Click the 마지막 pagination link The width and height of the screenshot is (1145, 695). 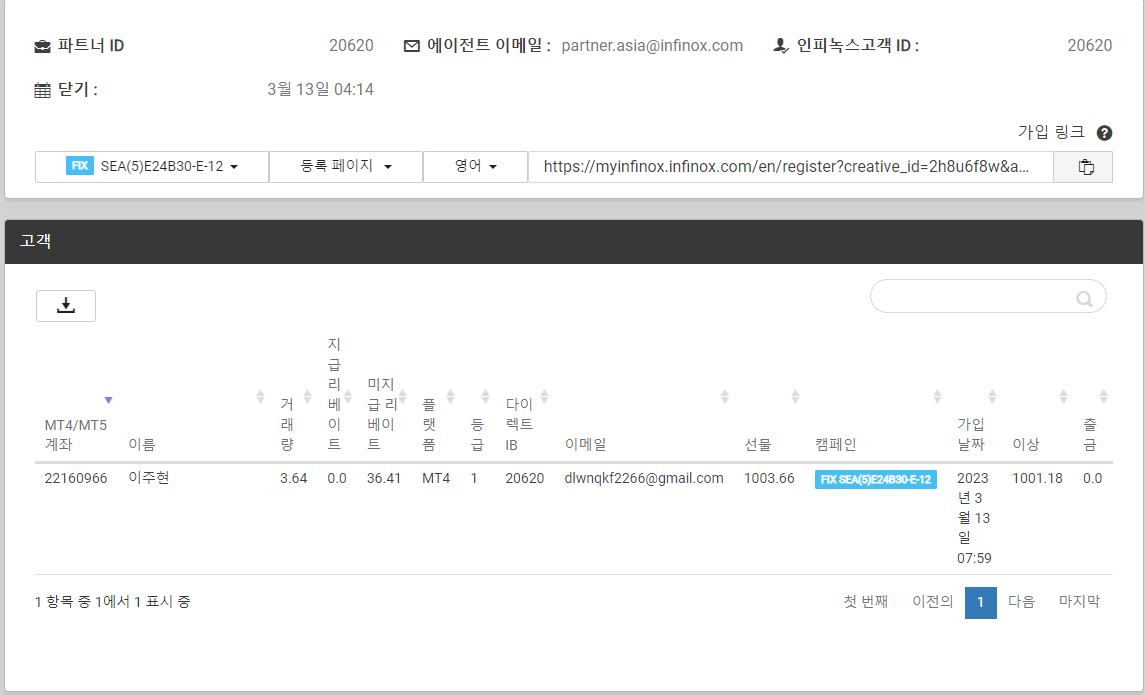pos(1079,602)
